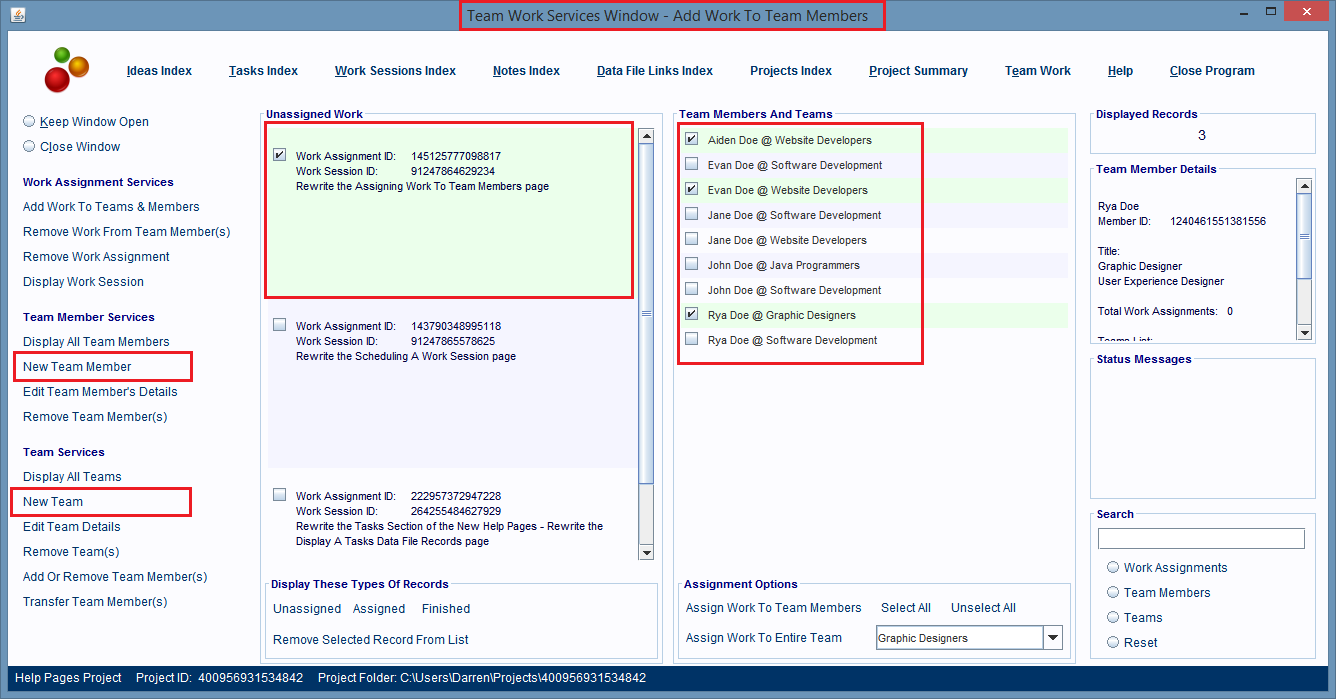Click the Assigned record type filter
The image size is (1336, 699).
pyautogui.click(x=379, y=608)
